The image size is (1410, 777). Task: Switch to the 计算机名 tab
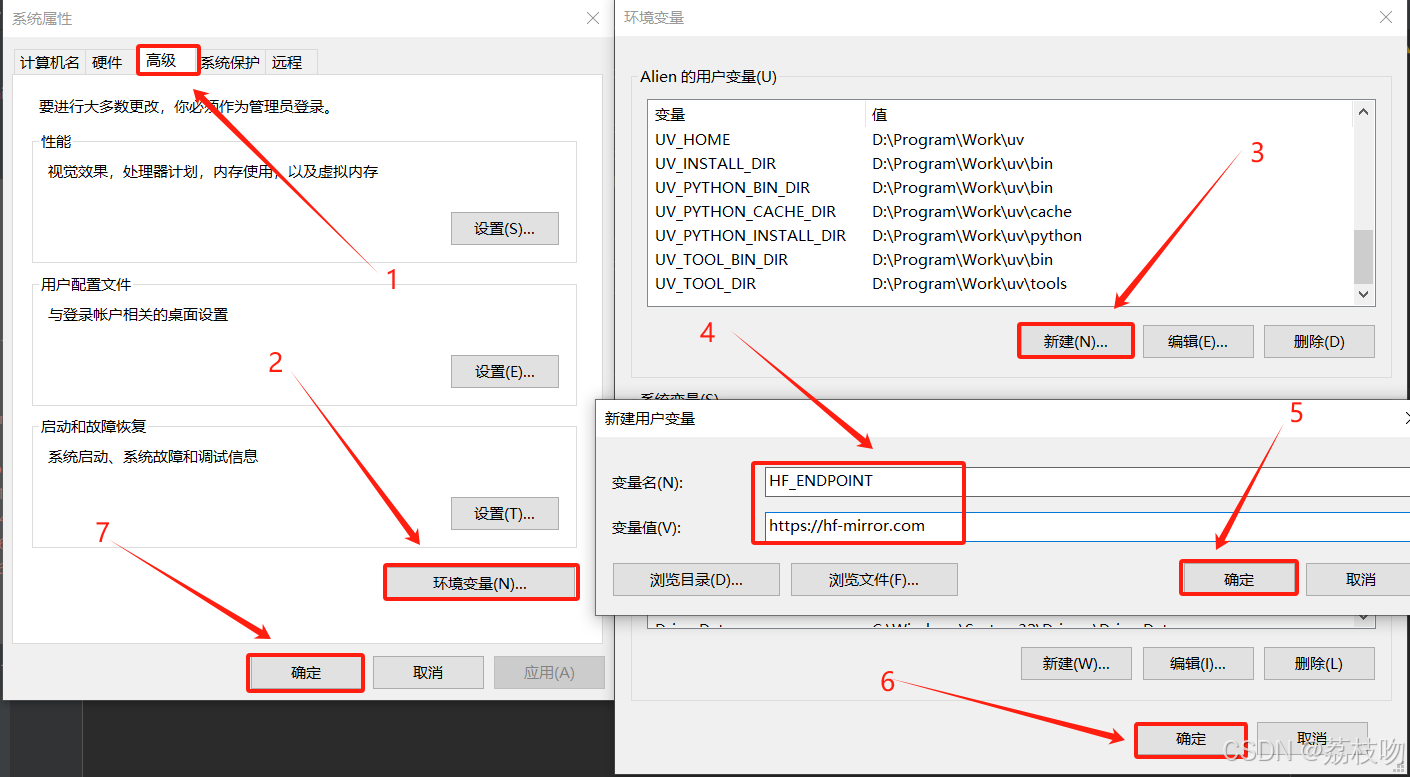[50, 62]
